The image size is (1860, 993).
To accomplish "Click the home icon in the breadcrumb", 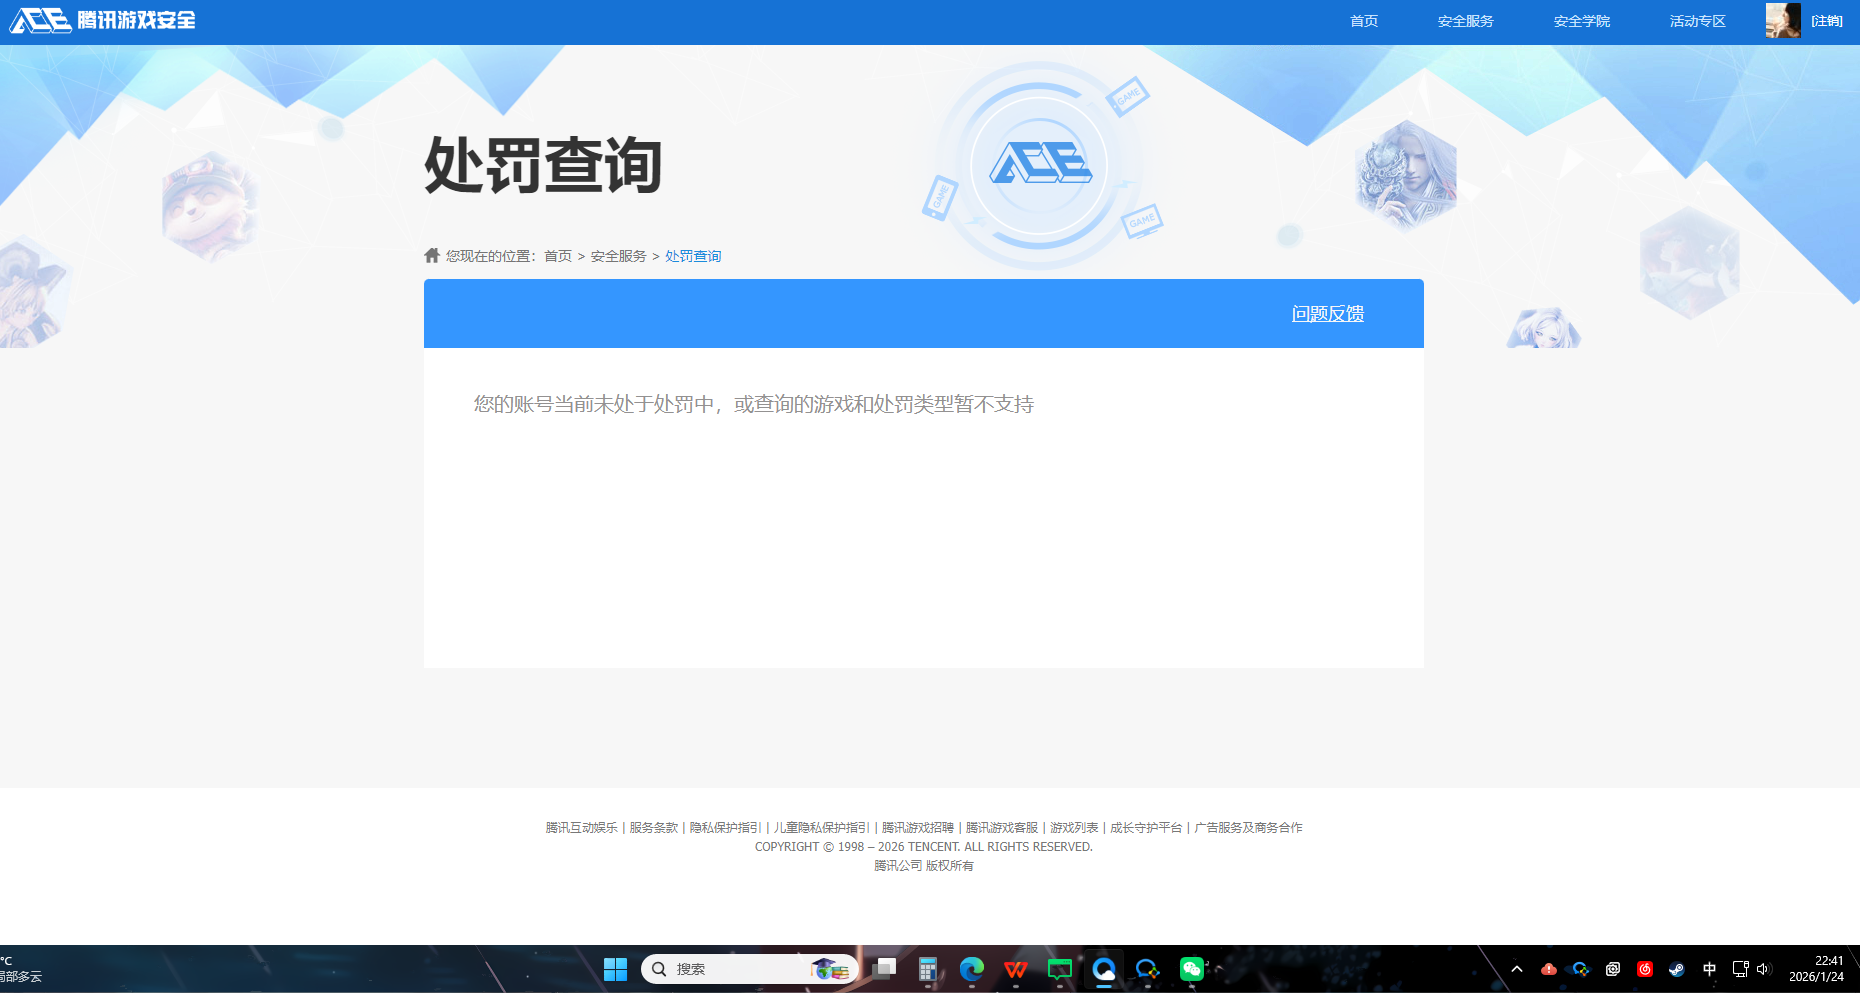I will (x=431, y=255).
